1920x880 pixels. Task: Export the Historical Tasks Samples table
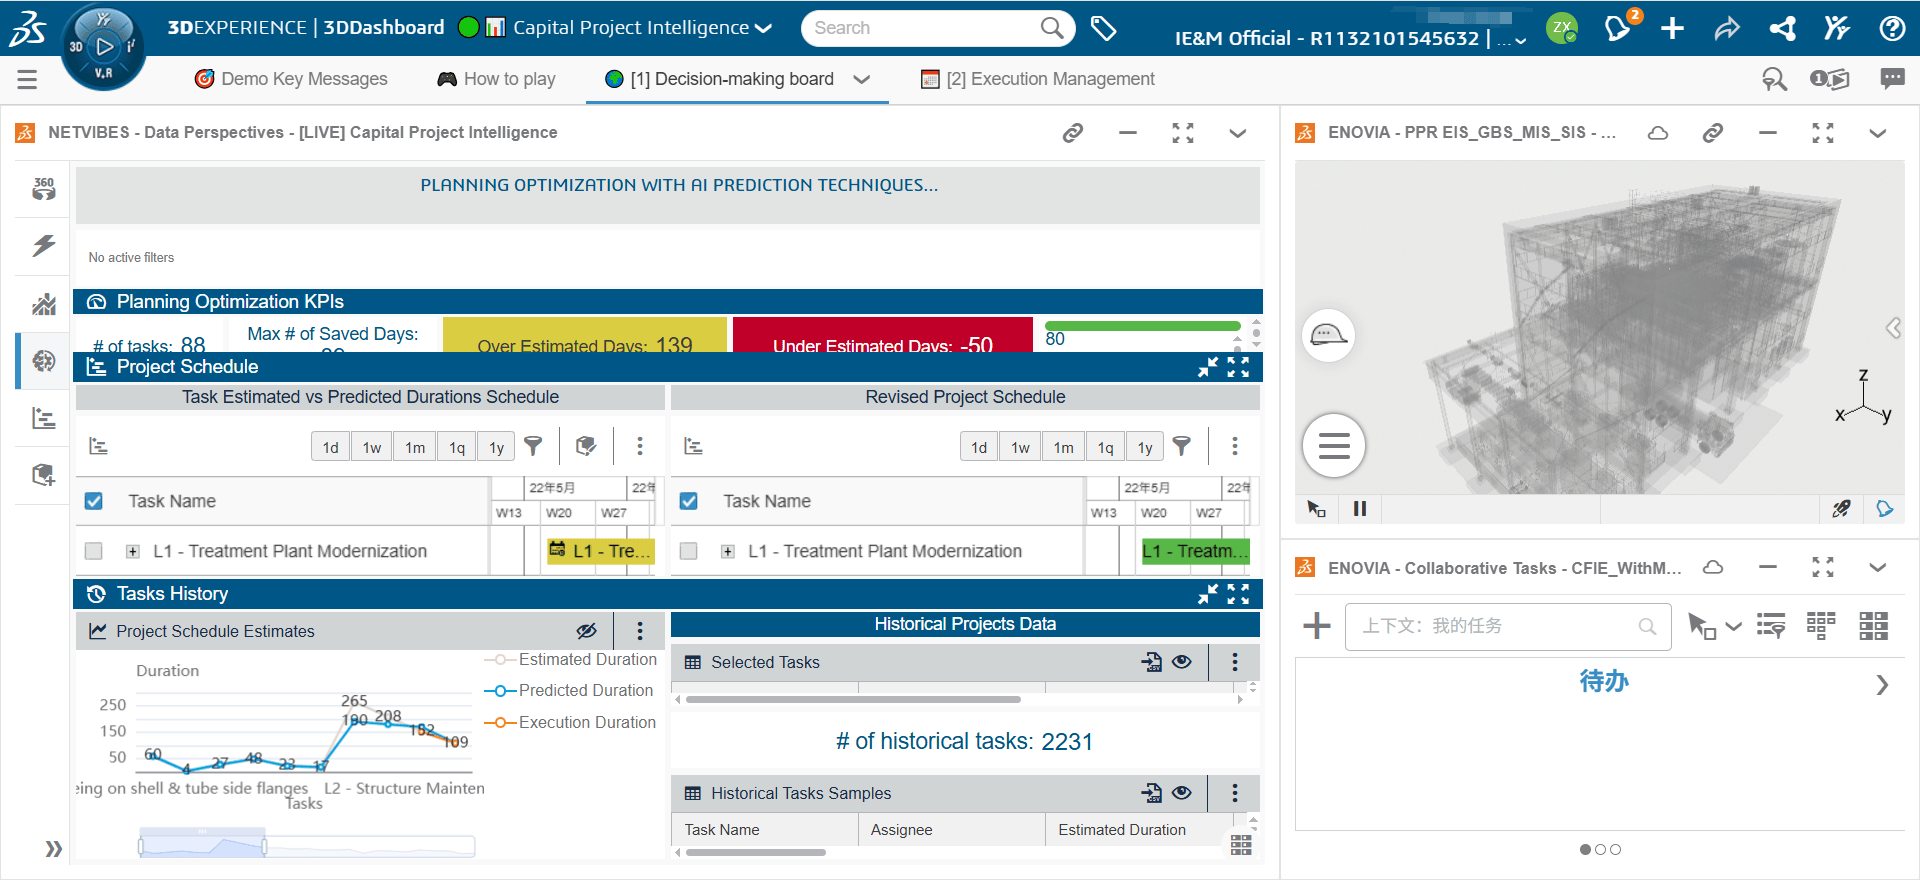click(1152, 793)
